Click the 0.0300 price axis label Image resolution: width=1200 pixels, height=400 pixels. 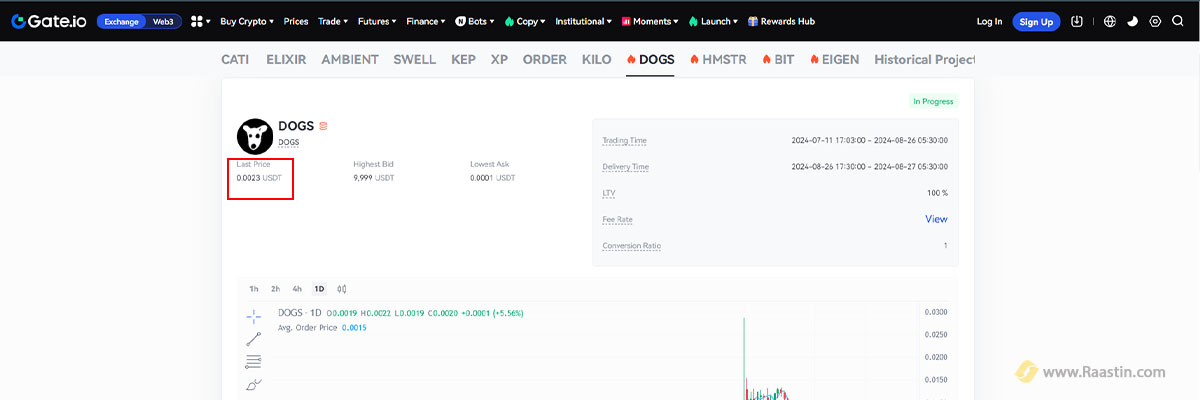[935, 313]
